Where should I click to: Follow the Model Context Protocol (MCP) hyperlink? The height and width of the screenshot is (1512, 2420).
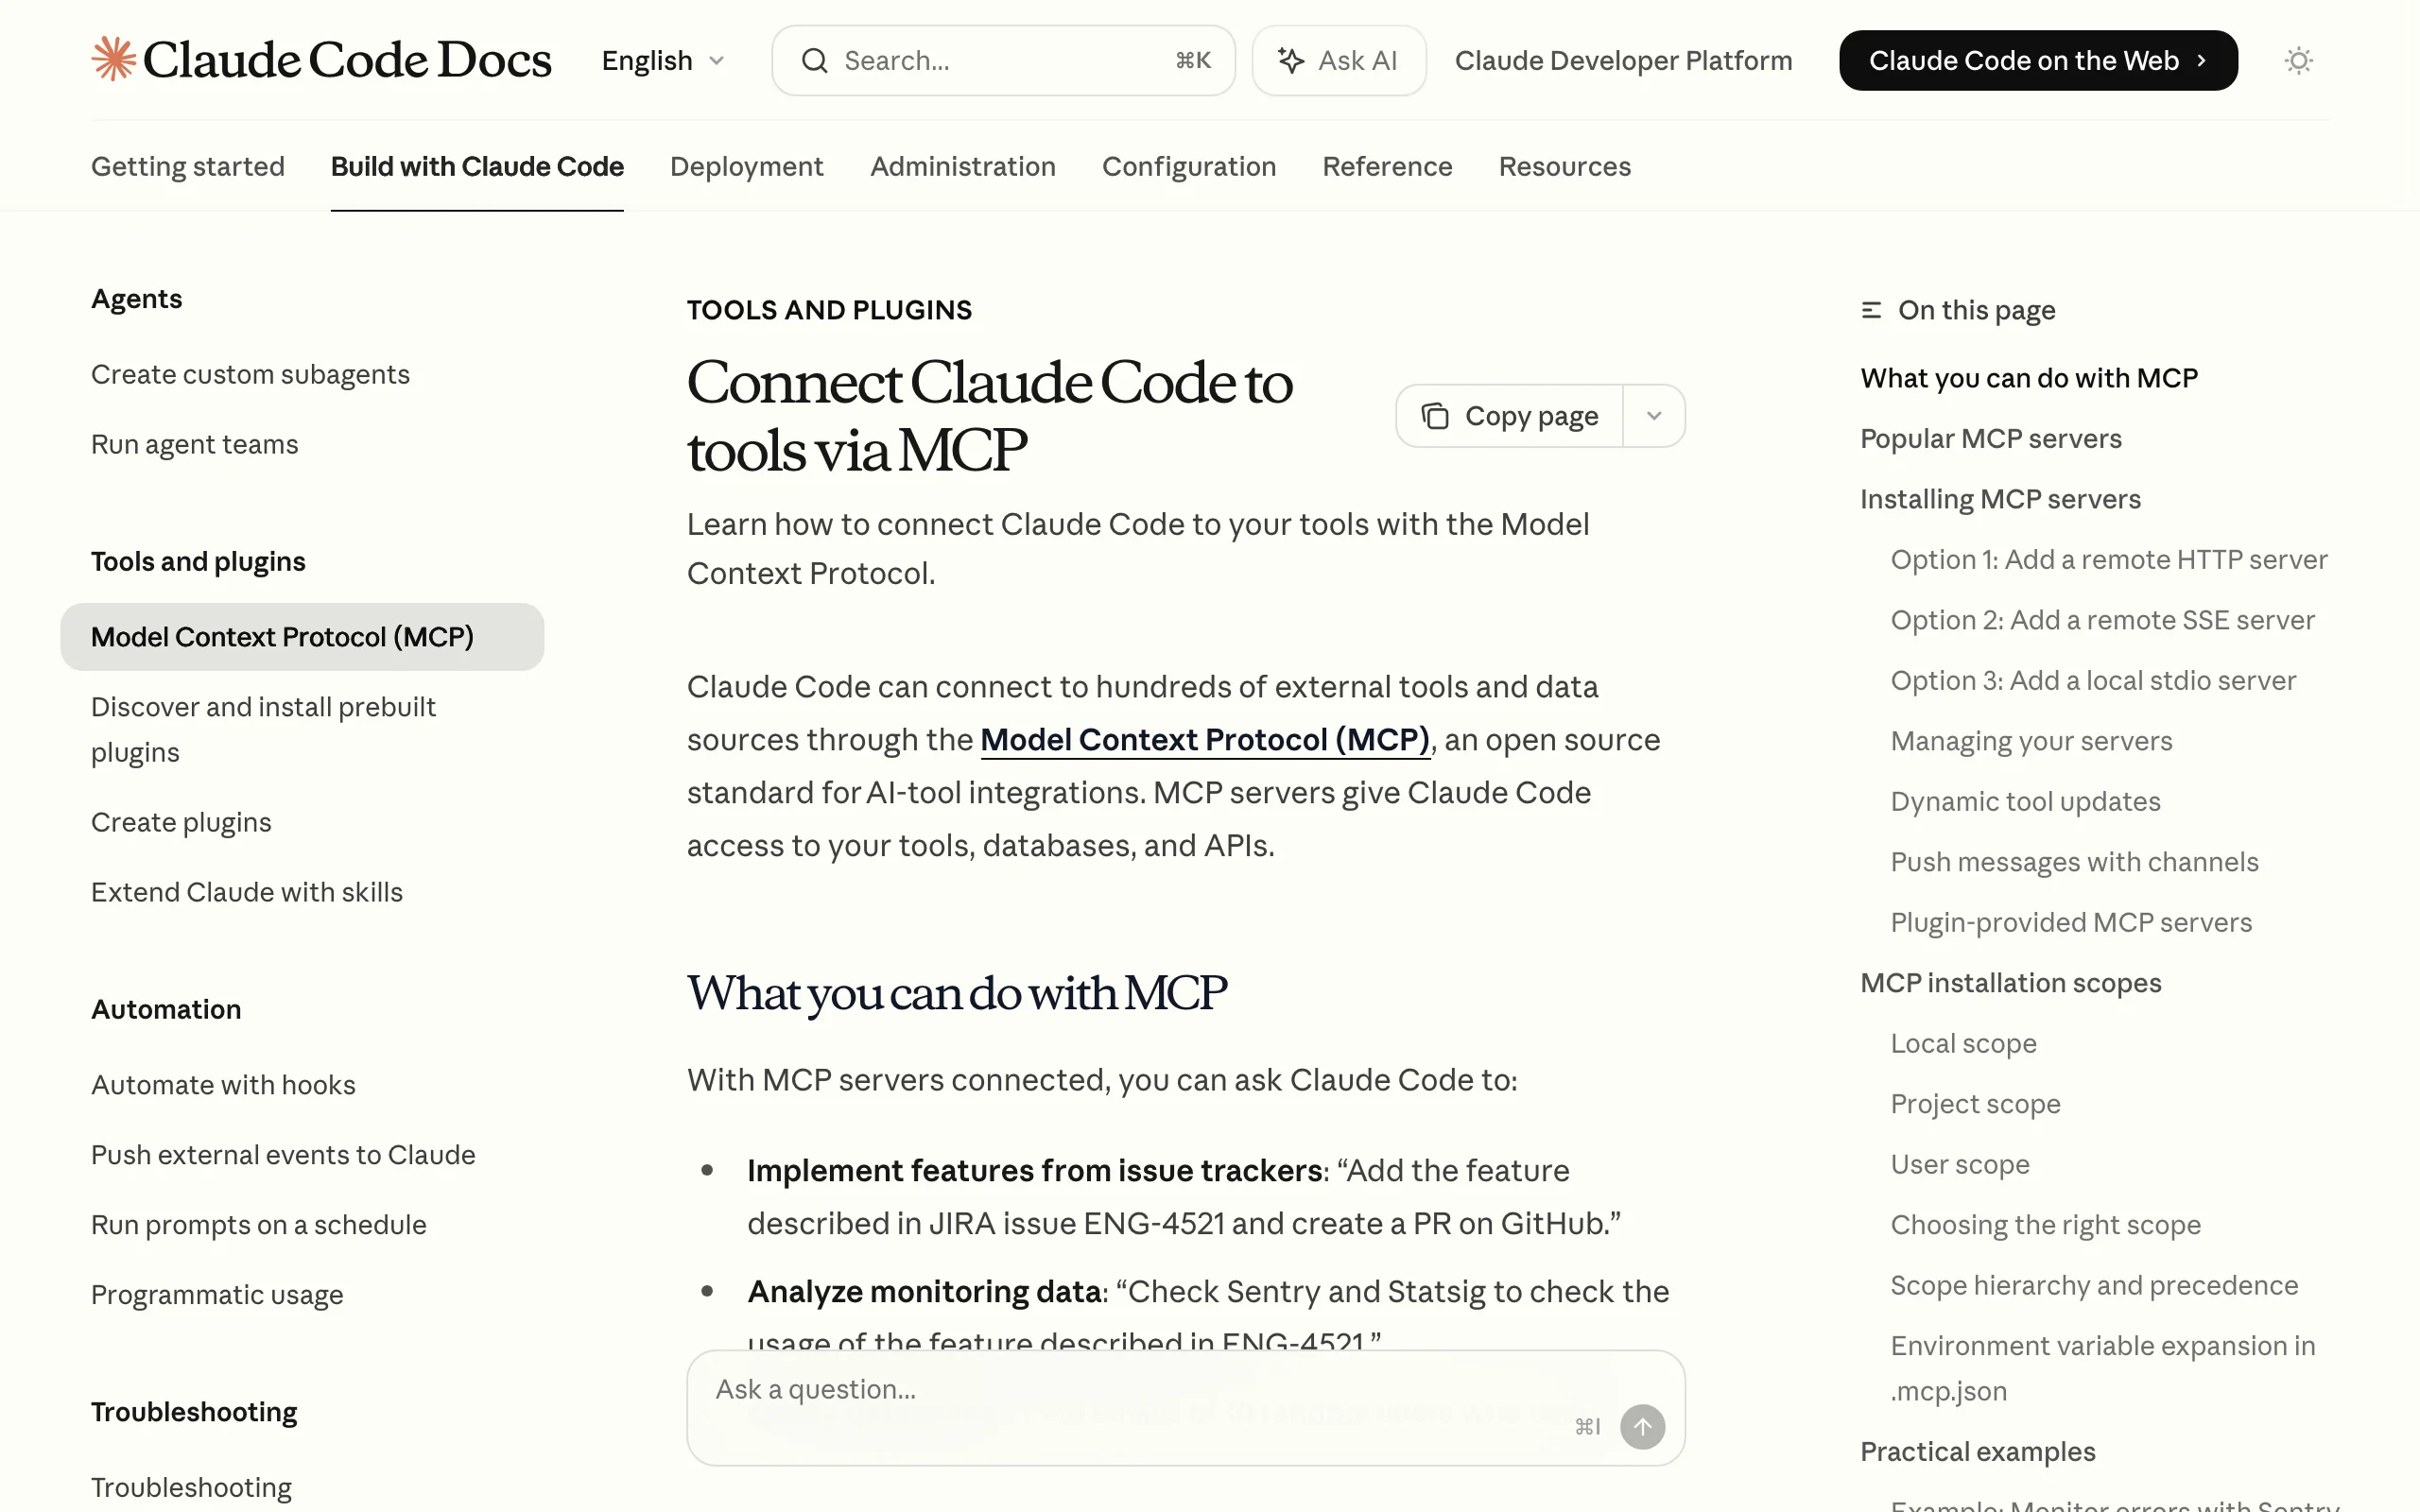[x=1204, y=740]
